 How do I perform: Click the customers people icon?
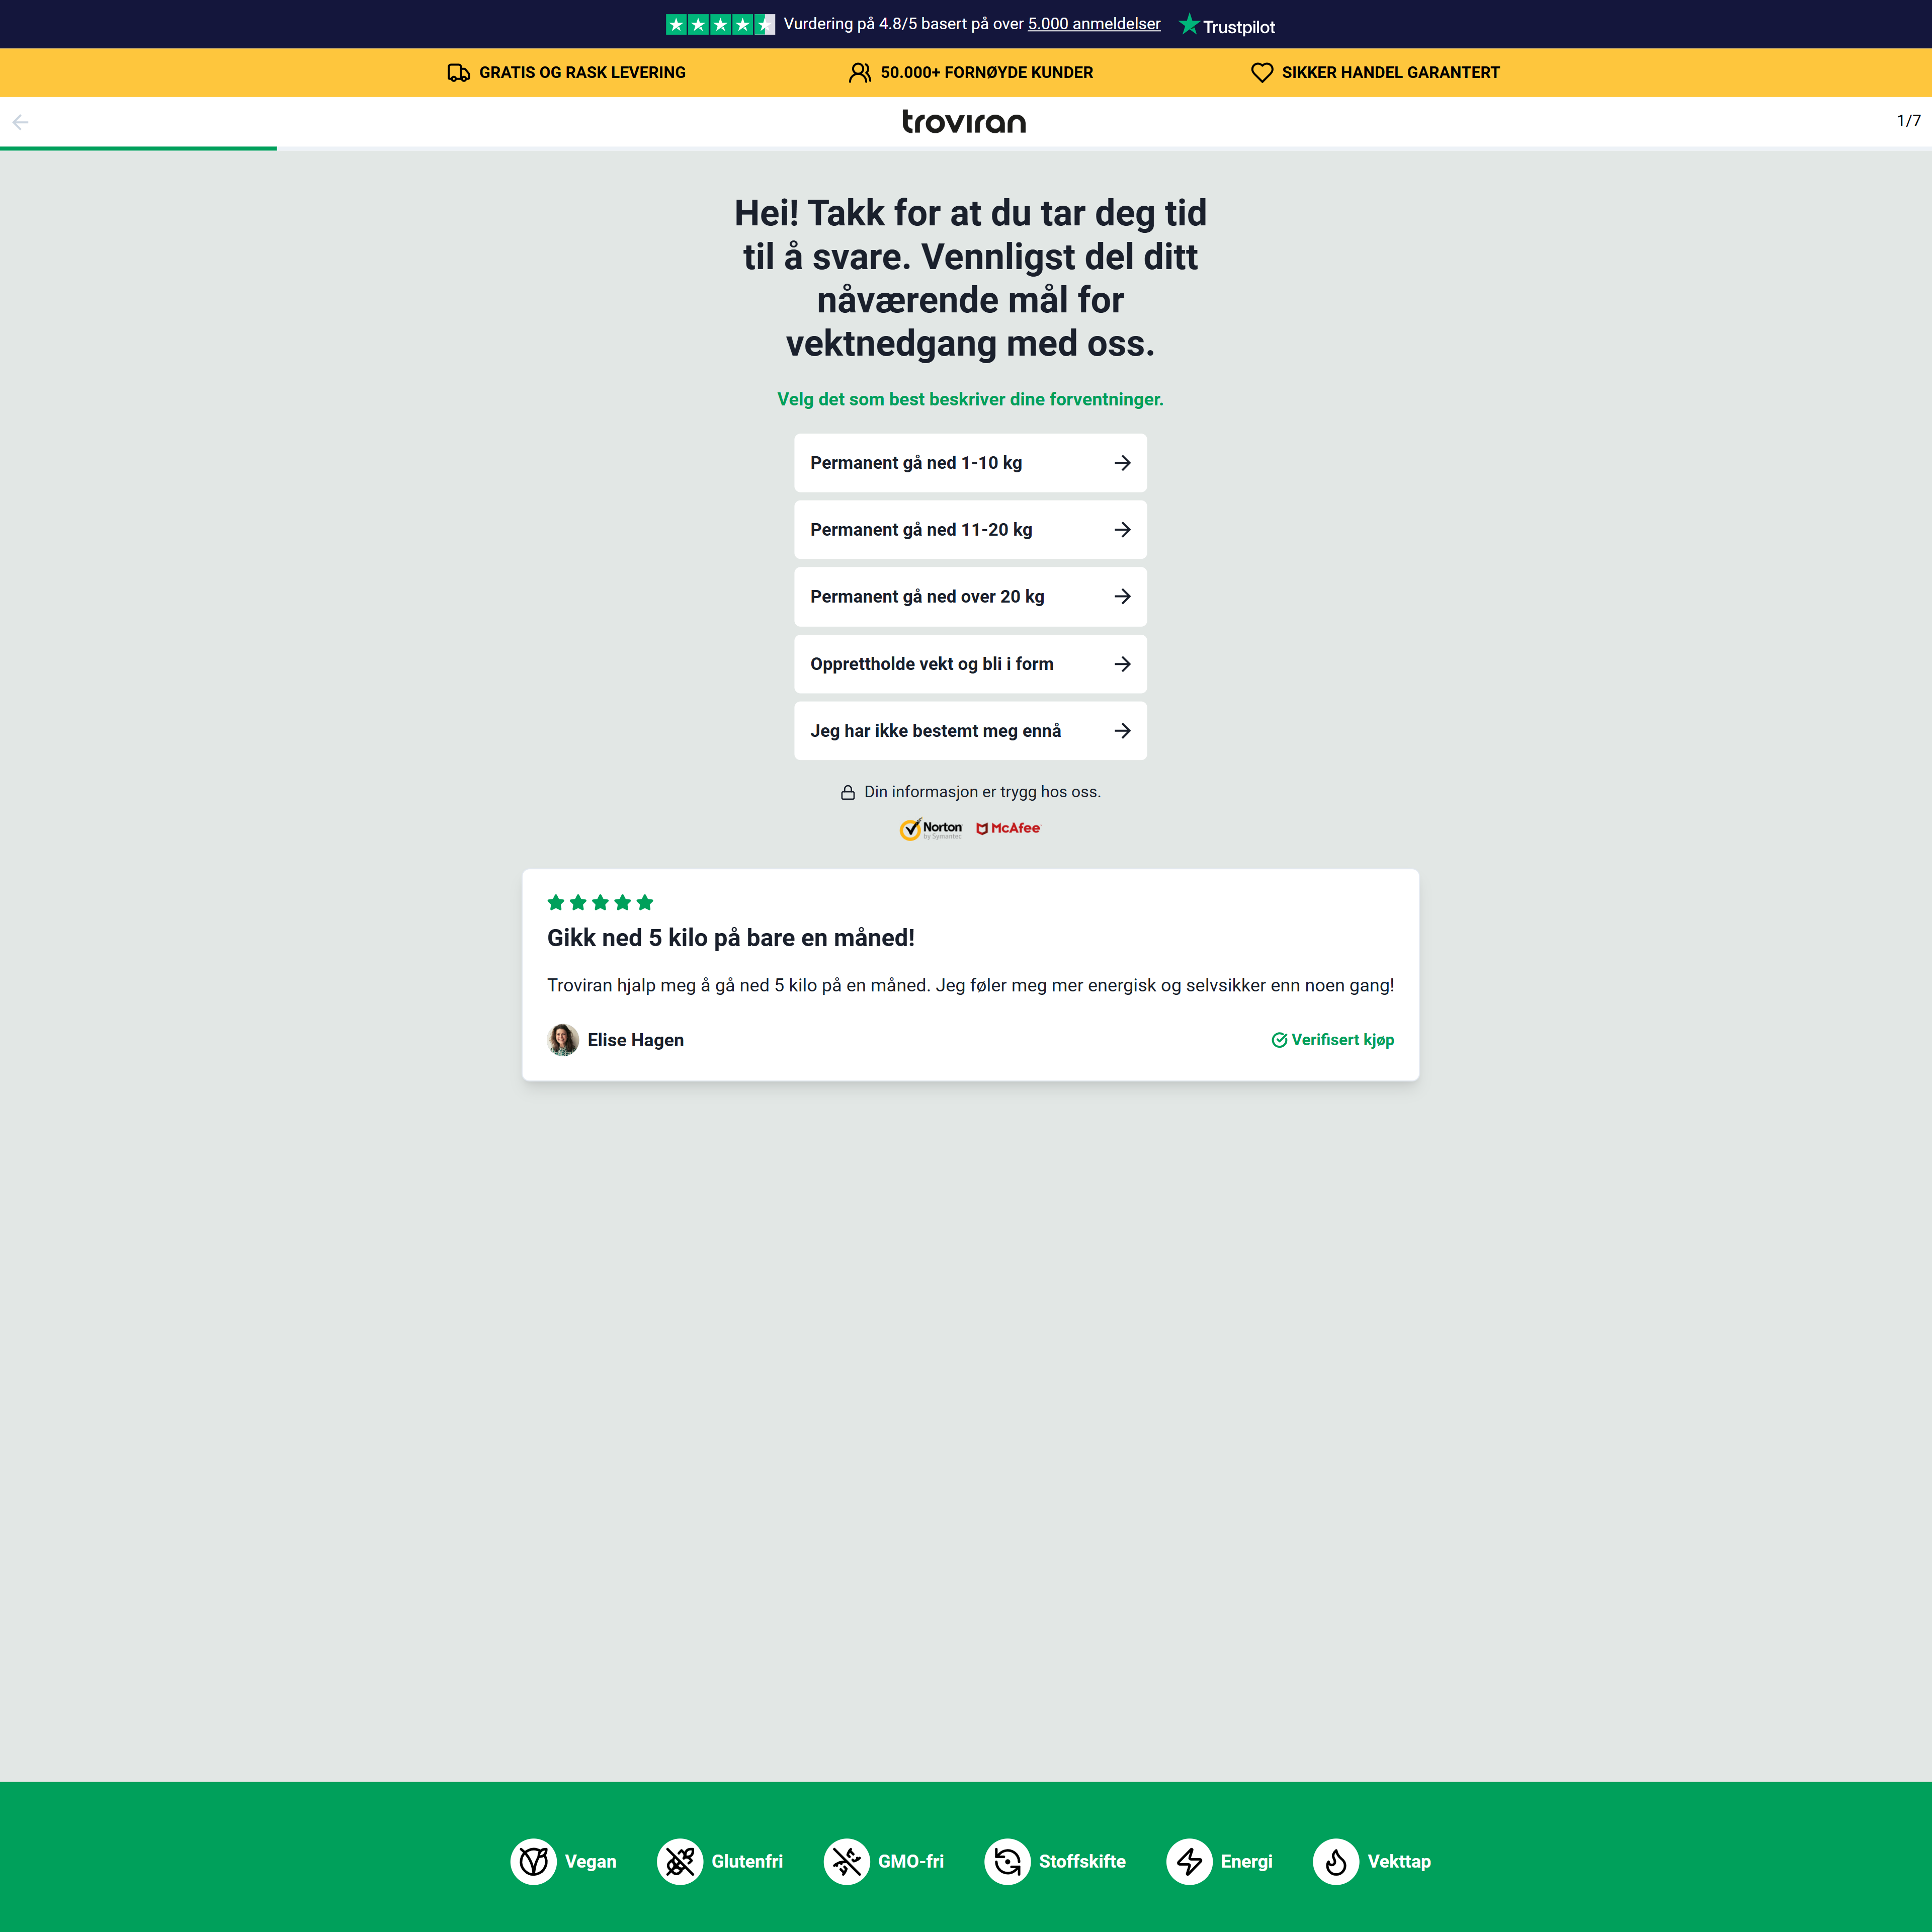tap(859, 73)
